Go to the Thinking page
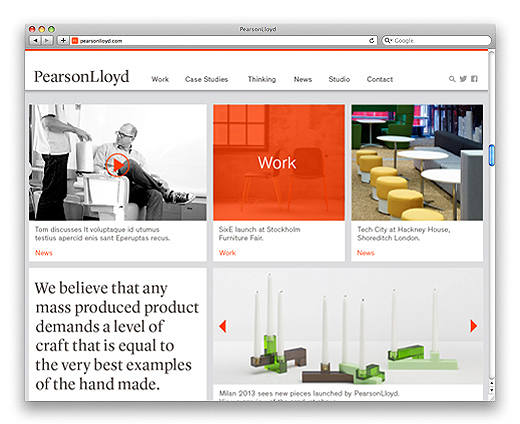 point(262,79)
